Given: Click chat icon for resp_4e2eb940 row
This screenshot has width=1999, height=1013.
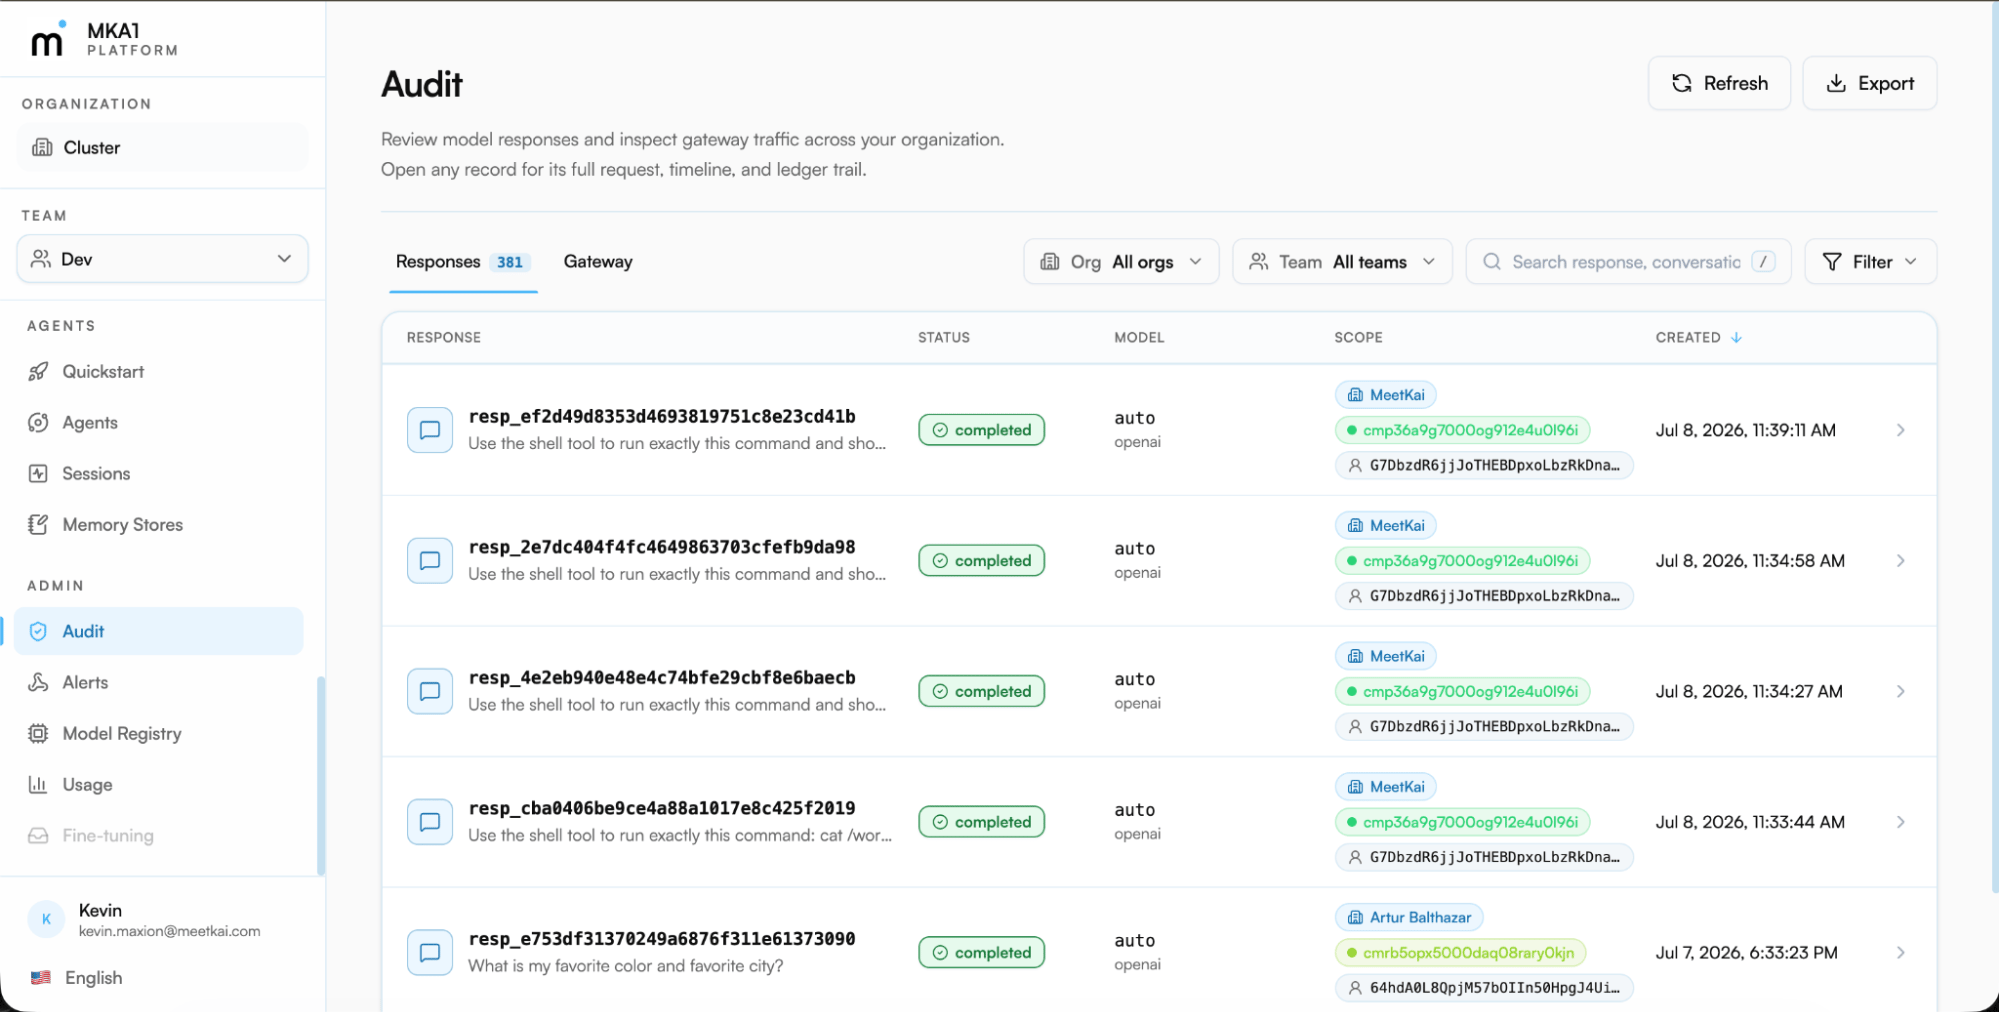Looking at the screenshot, I should (430, 692).
